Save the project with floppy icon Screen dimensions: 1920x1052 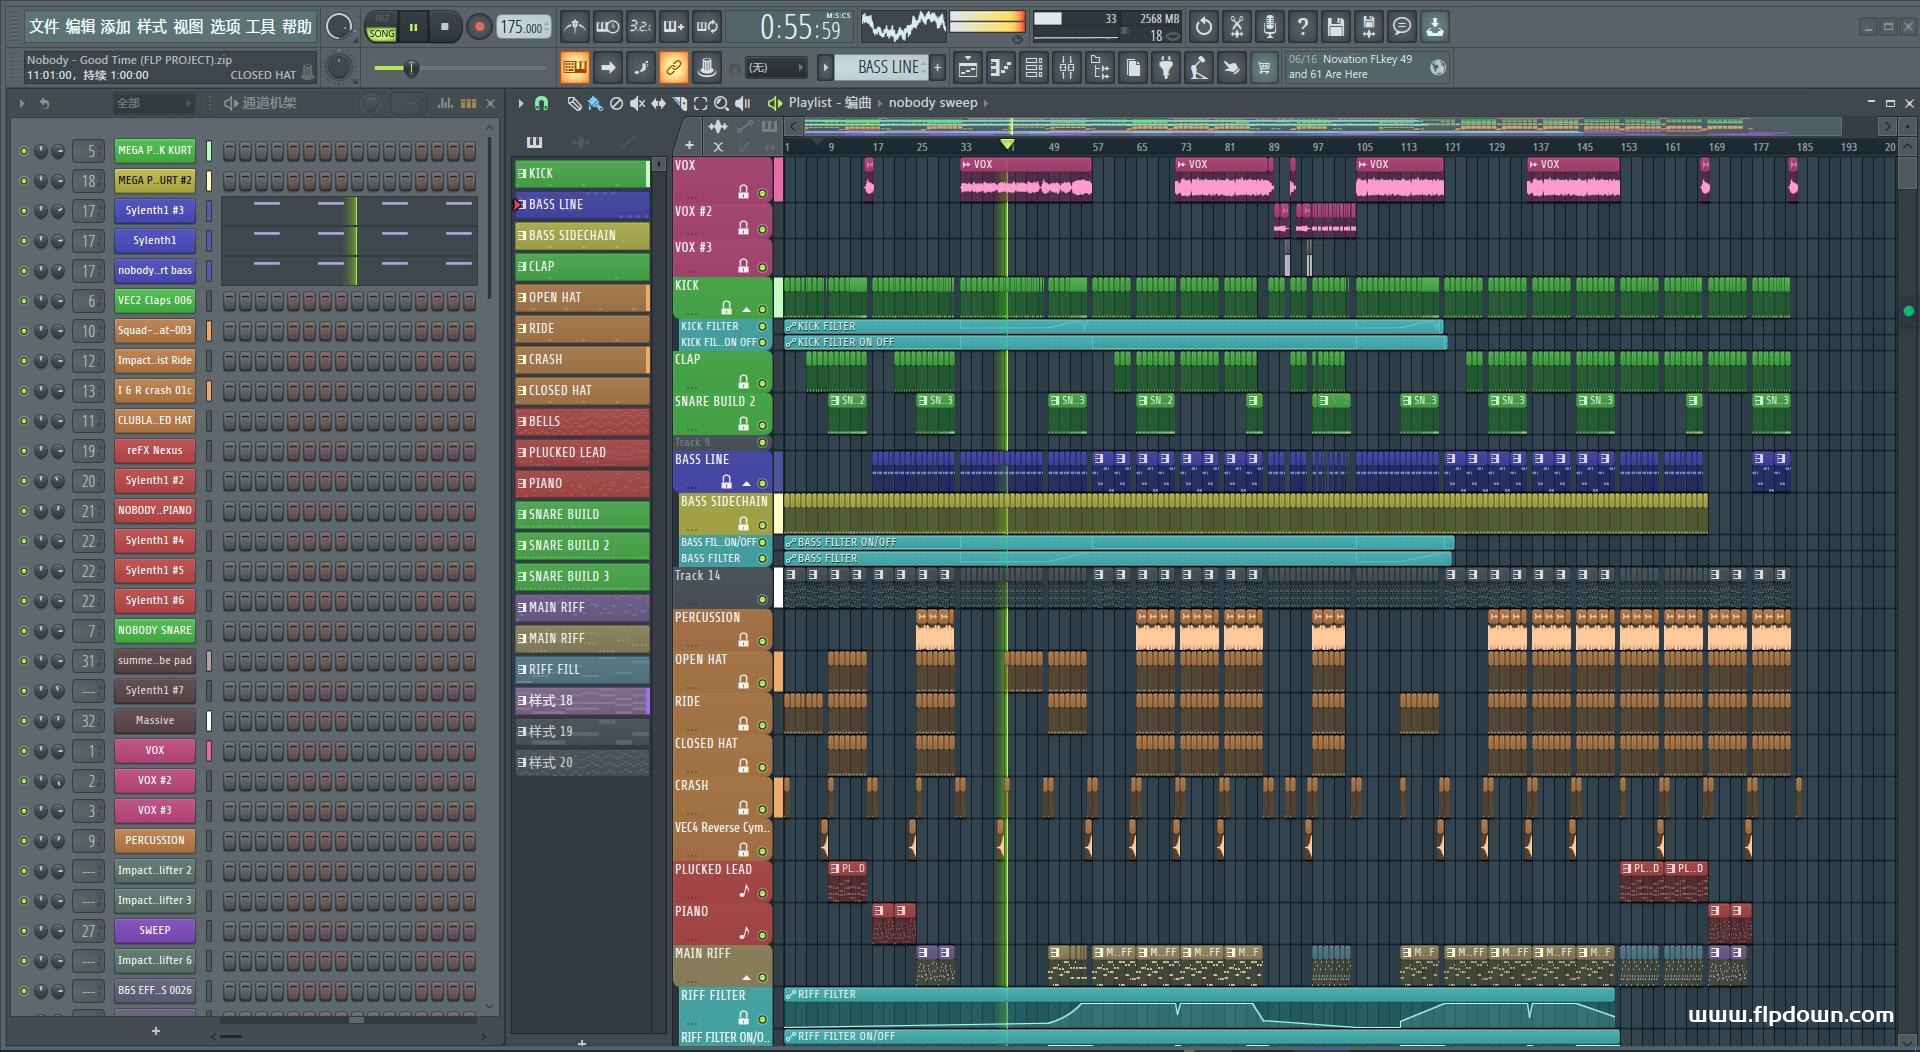tap(1336, 27)
